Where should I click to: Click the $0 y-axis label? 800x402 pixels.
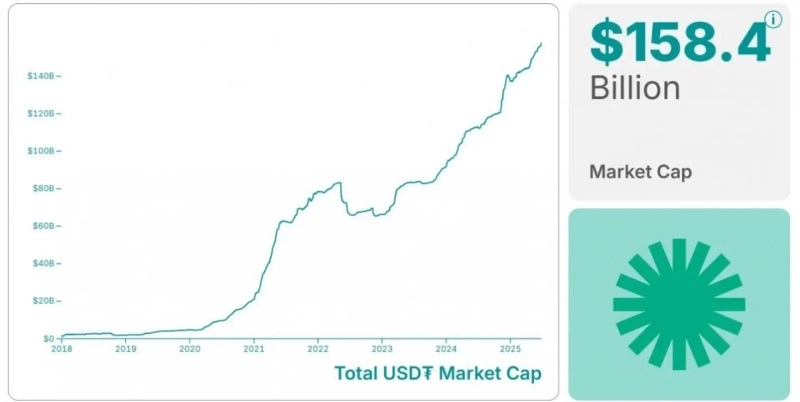(x=47, y=338)
